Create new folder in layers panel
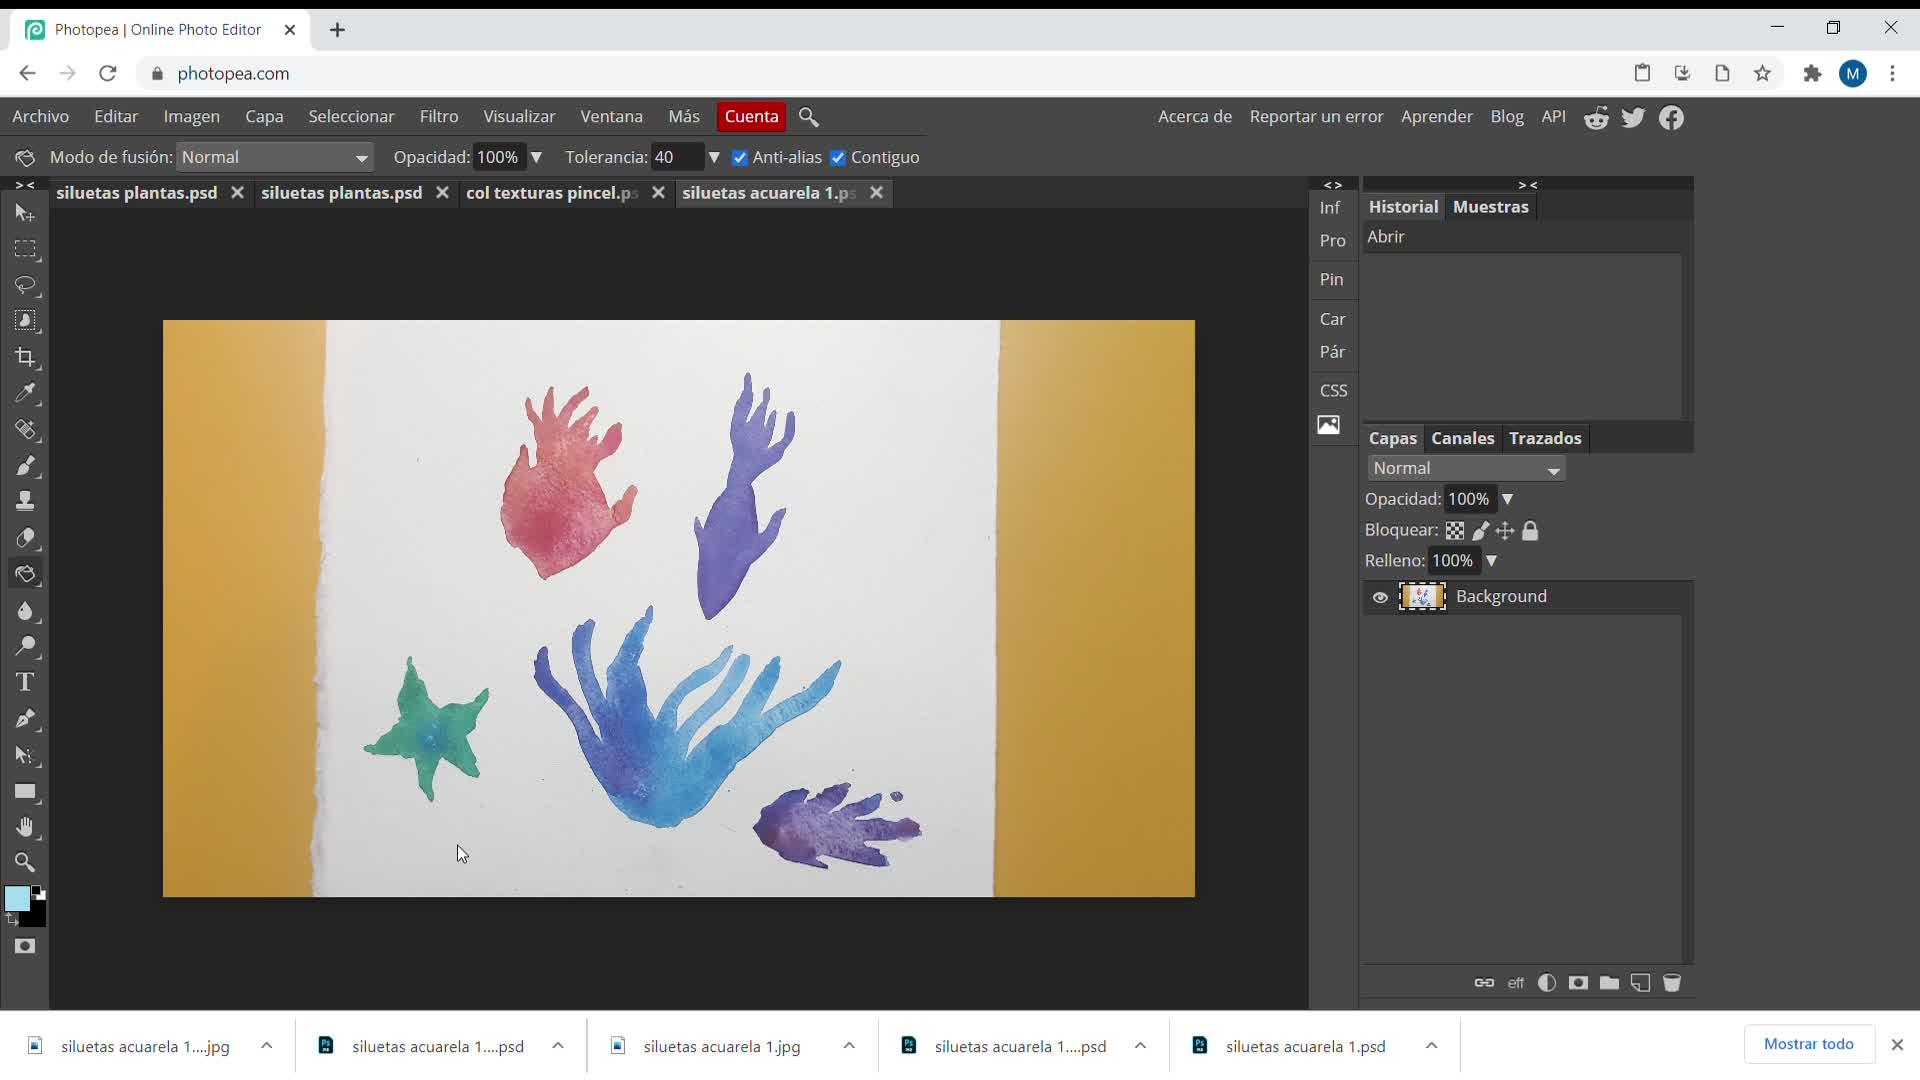1920x1080 pixels. click(1609, 983)
